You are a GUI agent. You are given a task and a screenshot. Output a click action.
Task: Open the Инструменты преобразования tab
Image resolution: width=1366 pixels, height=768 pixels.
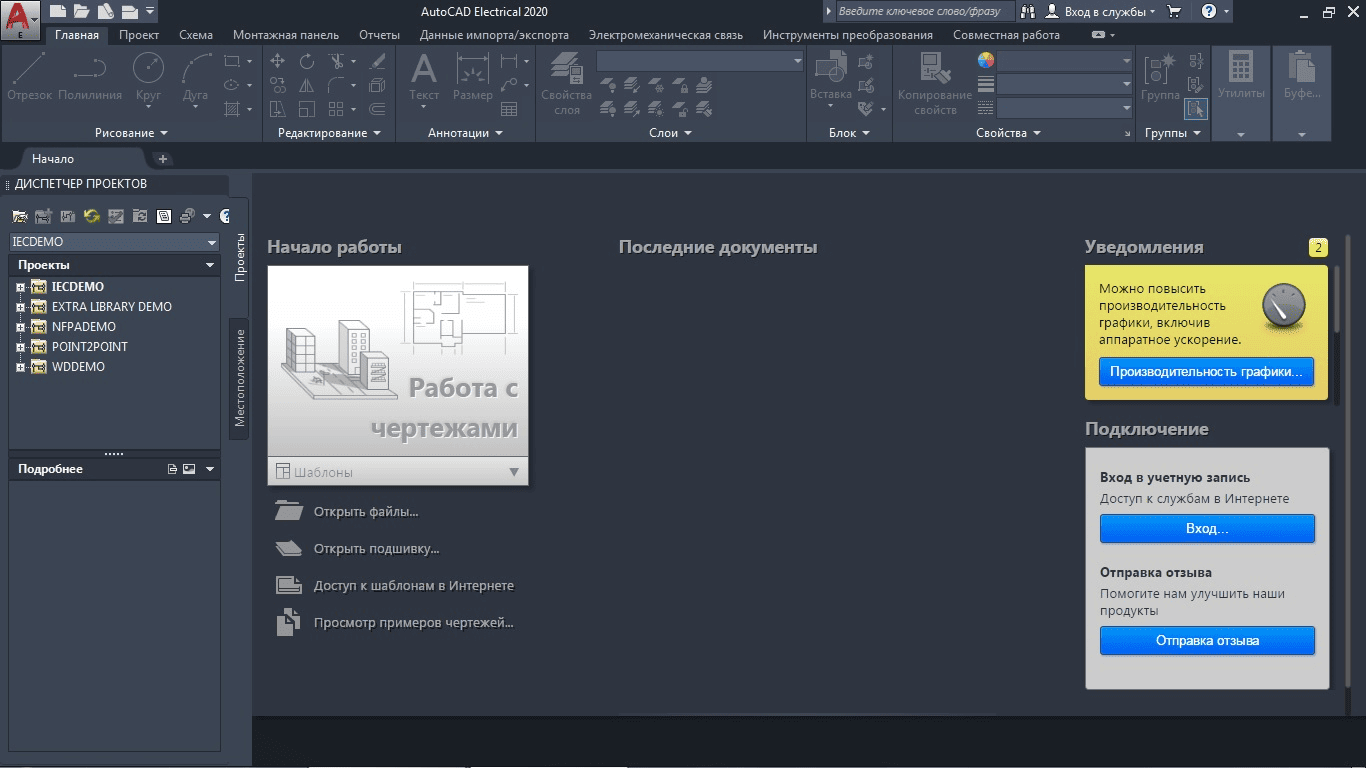(848, 35)
